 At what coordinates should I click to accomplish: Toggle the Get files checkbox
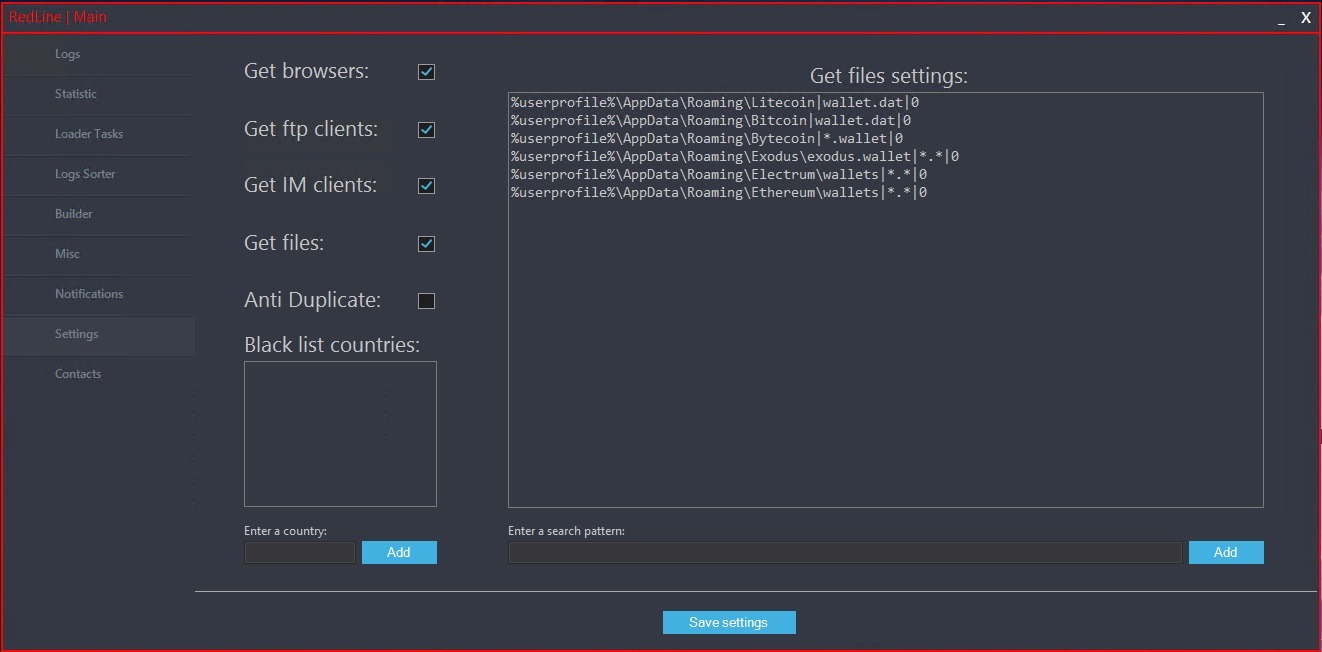point(426,244)
